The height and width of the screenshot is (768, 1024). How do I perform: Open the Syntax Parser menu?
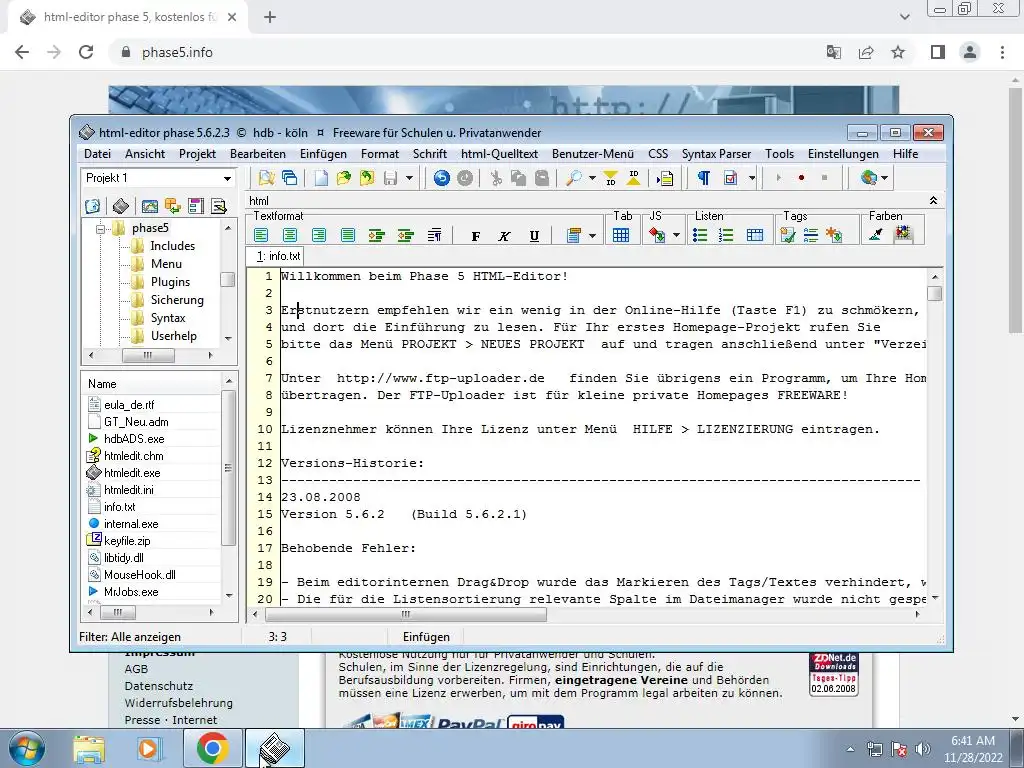point(716,154)
